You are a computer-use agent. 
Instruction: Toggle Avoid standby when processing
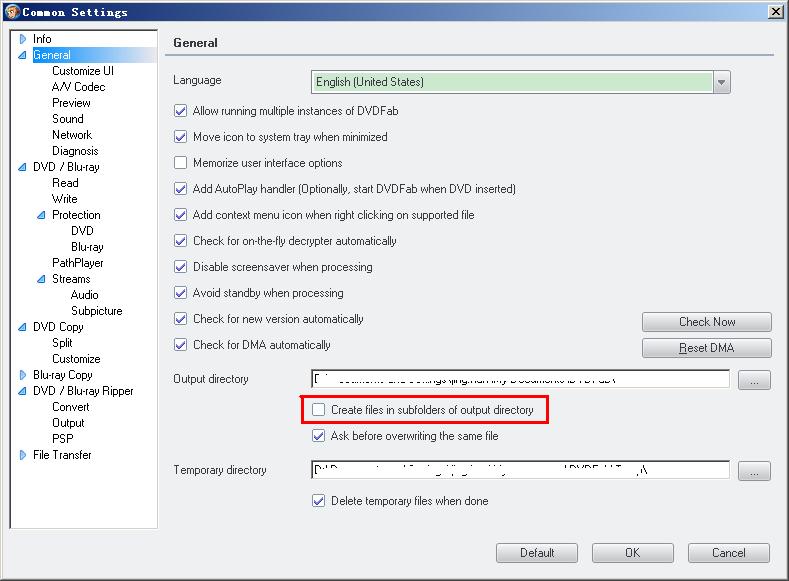(x=180, y=293)
